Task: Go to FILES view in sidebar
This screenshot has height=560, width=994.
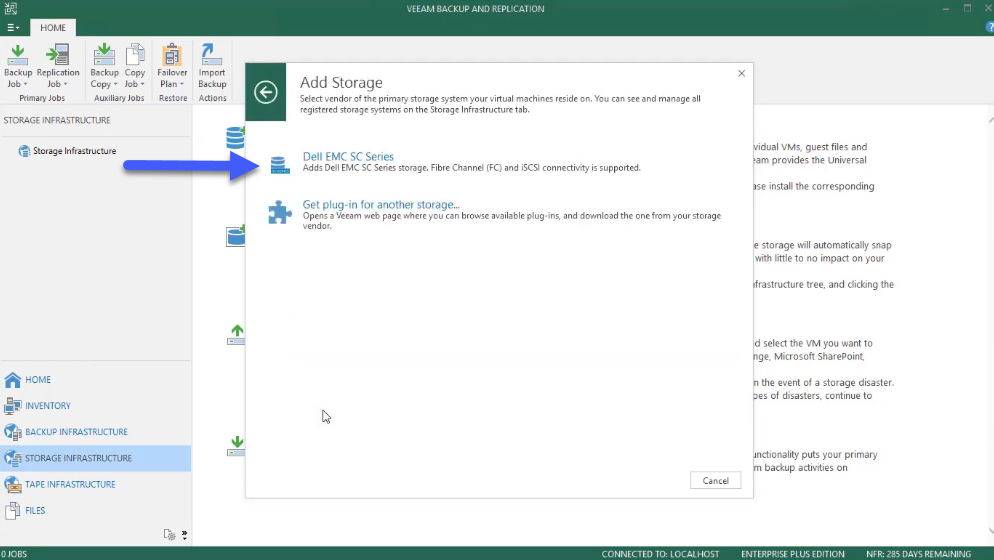Action: pos(35,511)
